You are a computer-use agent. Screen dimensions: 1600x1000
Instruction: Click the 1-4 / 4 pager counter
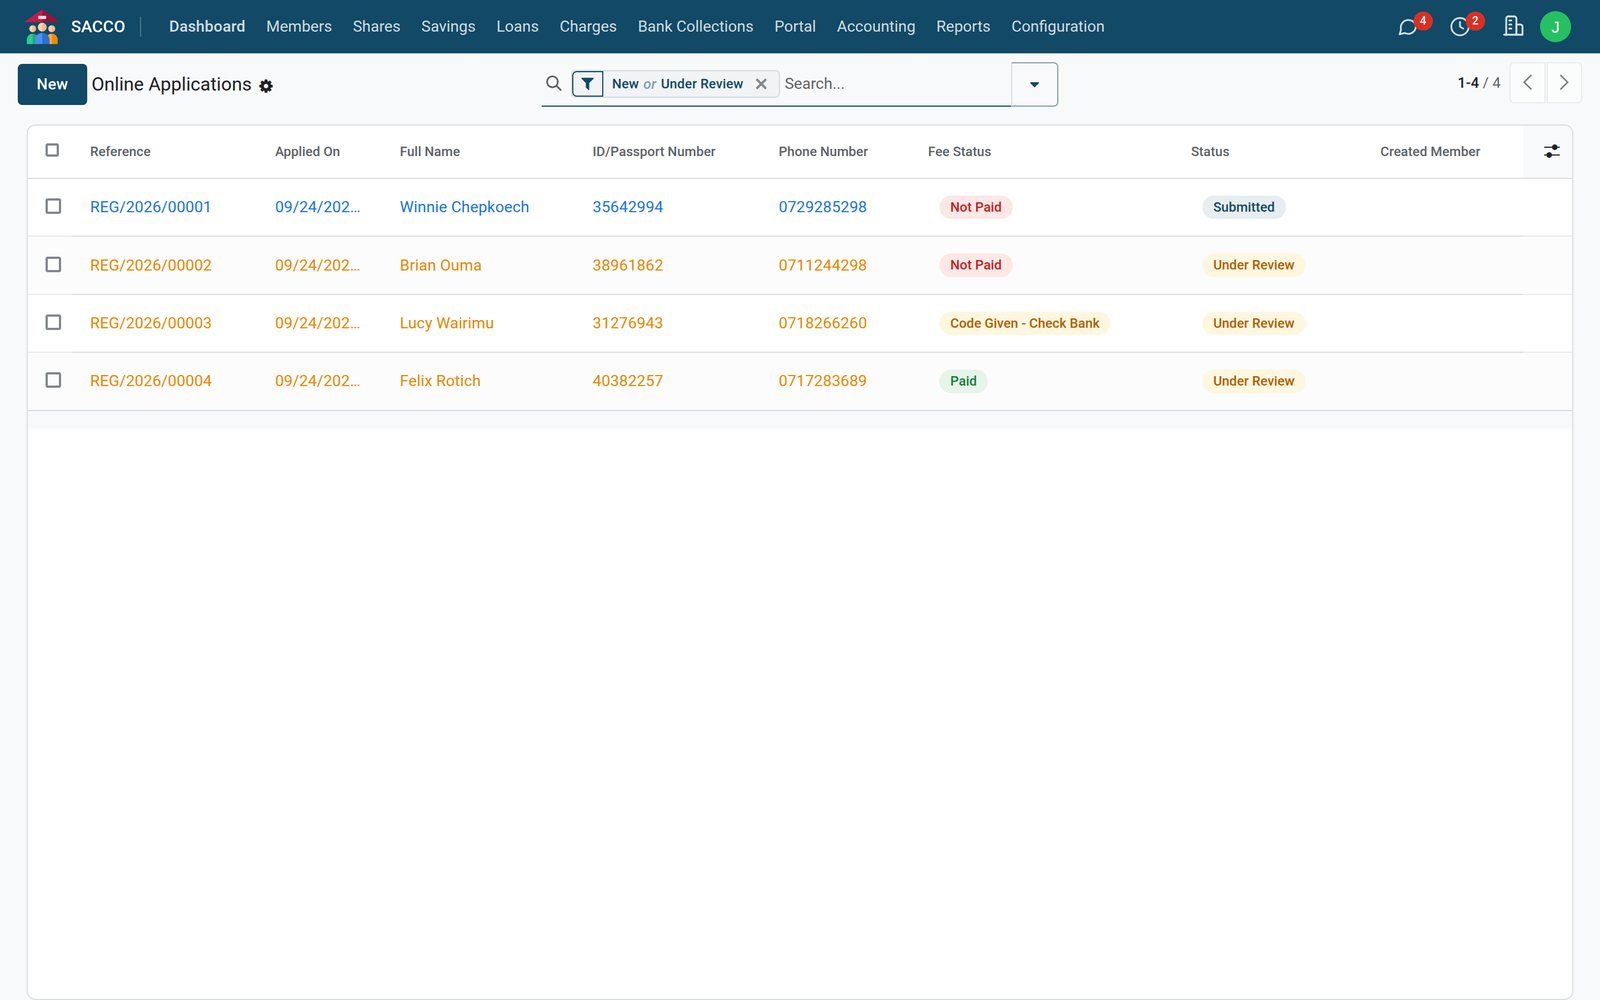click(x=1478, y=83)
